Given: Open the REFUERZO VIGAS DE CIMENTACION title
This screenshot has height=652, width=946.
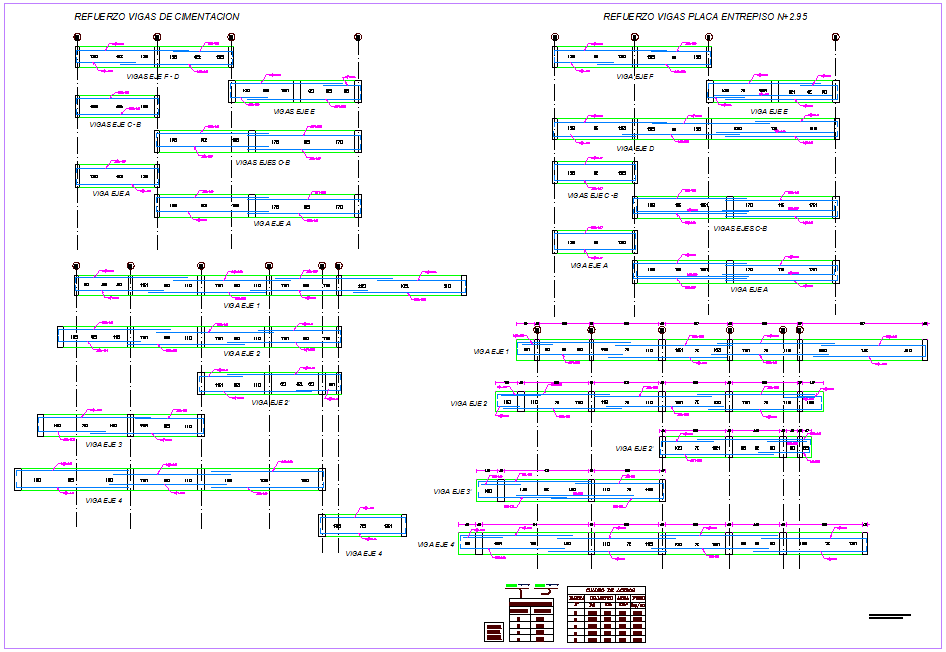Looking at the screenshot, I should click(155, 15).
